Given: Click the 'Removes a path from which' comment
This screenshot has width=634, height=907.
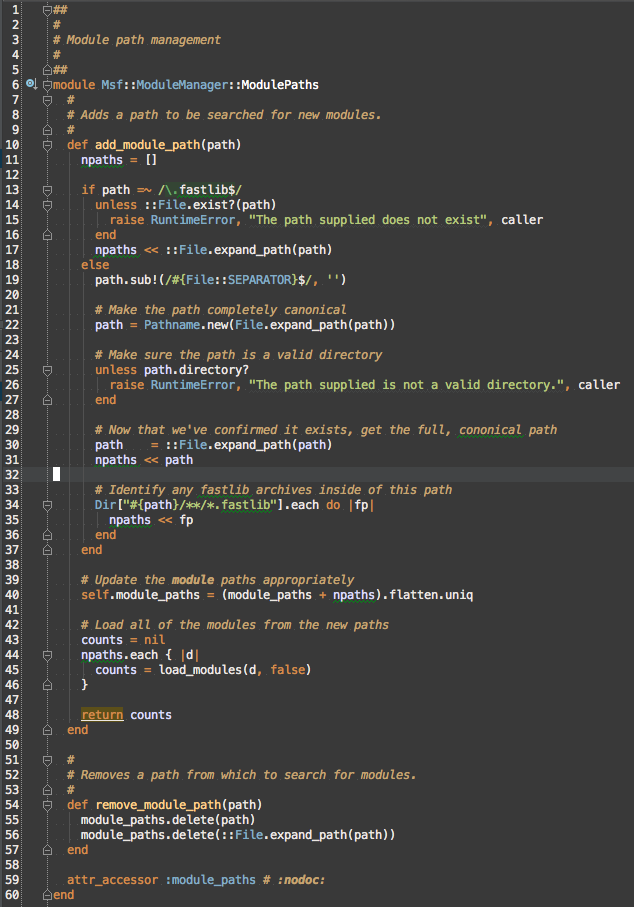Looking at the screenshot, I should 241,775.
